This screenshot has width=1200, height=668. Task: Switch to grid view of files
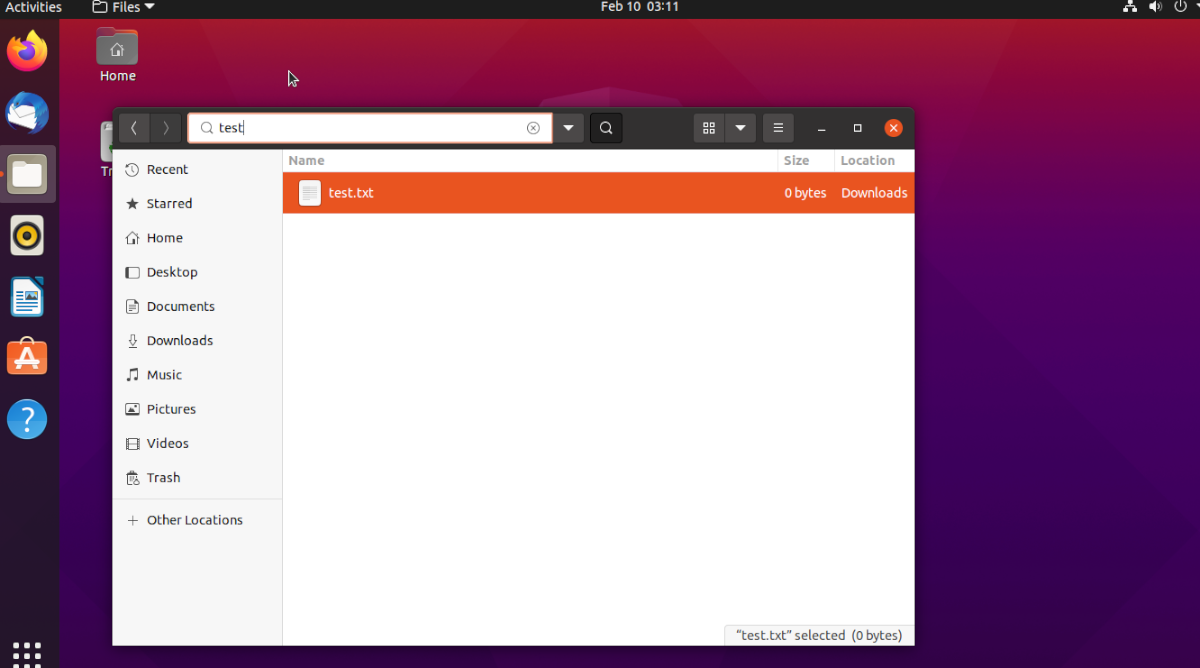(x=709, y=128)
